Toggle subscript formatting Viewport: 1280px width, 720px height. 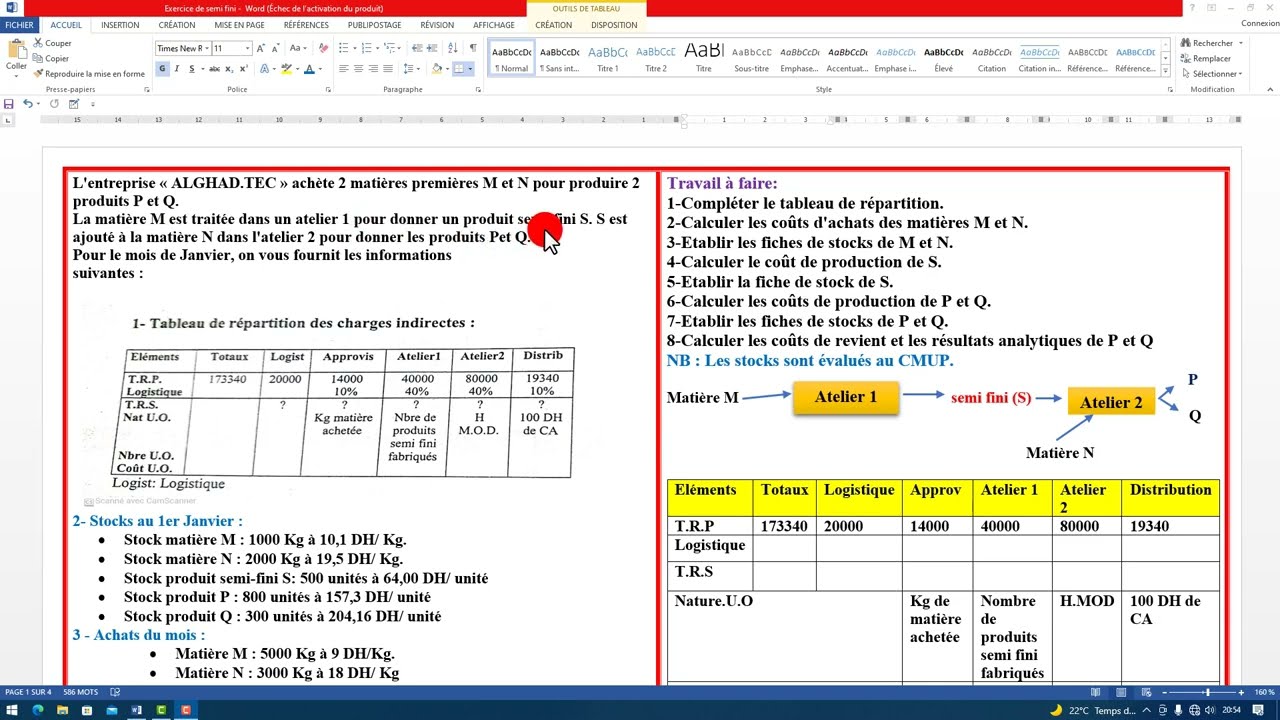point(229,69)
